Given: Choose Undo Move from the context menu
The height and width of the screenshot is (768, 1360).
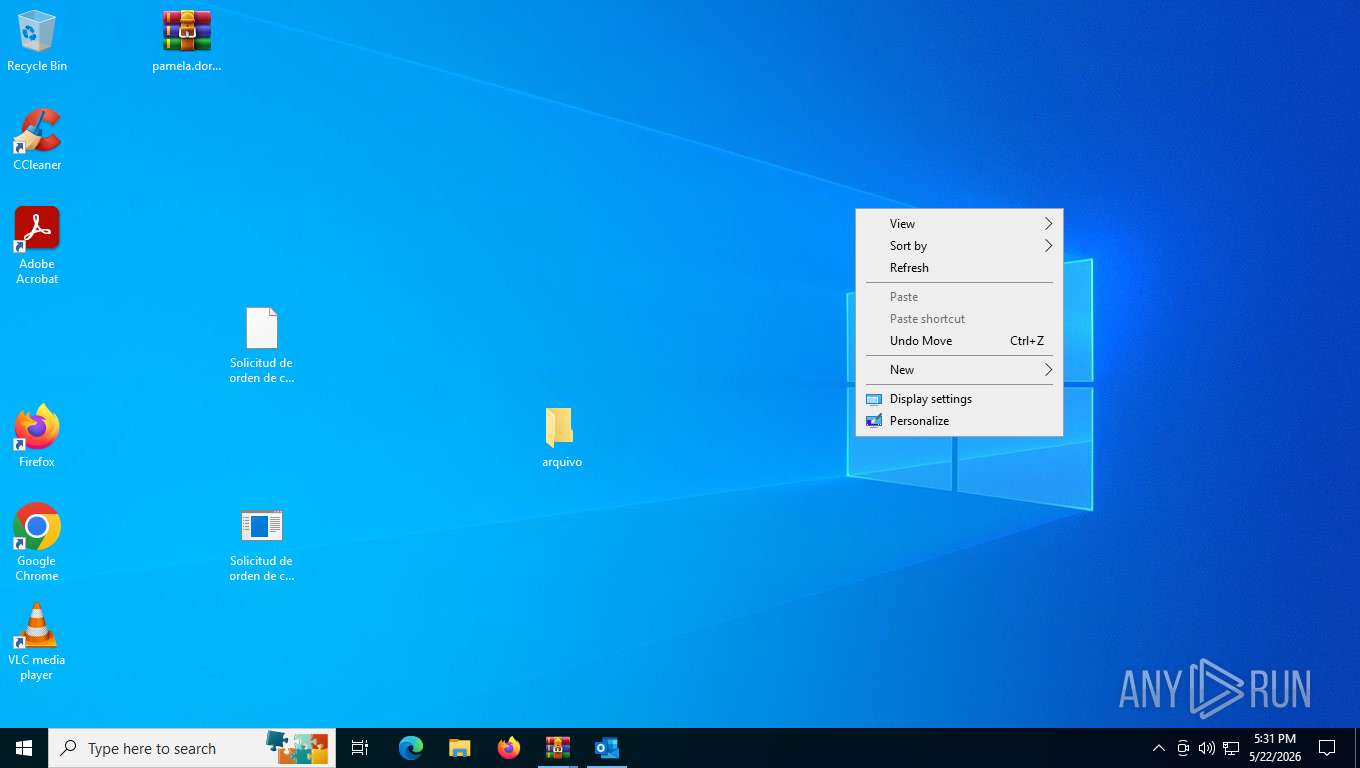Looking at the screenshot, I should pyautogui.click(x=959, y=341).
